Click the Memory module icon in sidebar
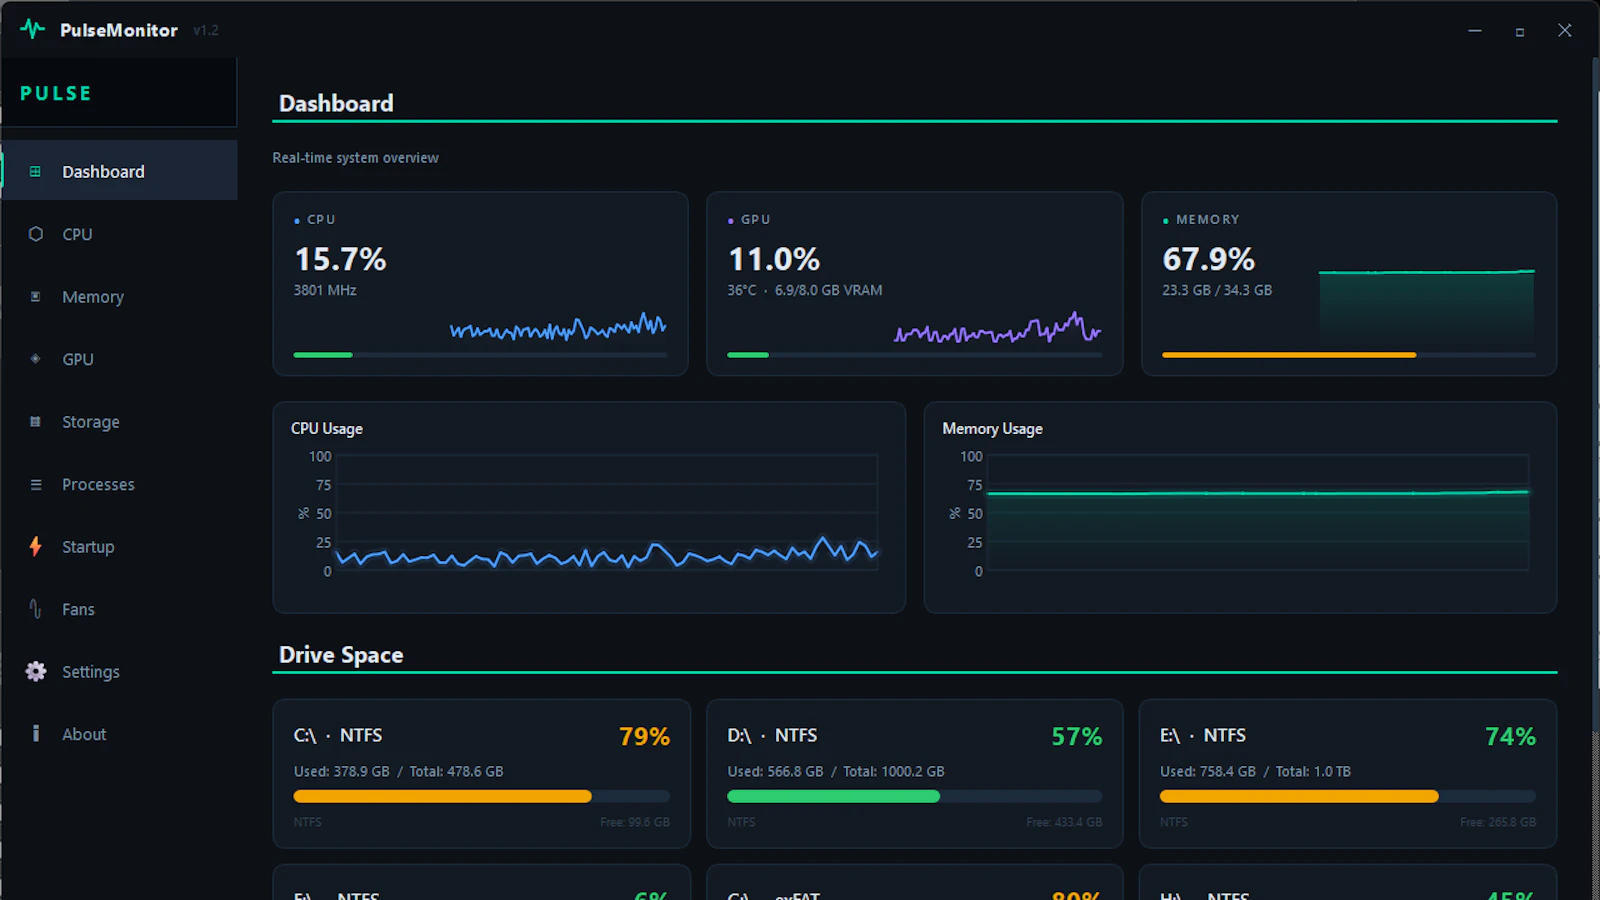Screen dimensions: 1600x900 click(x=36, y=296)
